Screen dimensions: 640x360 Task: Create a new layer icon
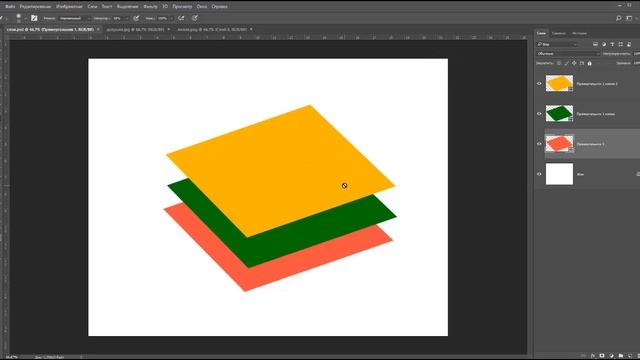630,356
